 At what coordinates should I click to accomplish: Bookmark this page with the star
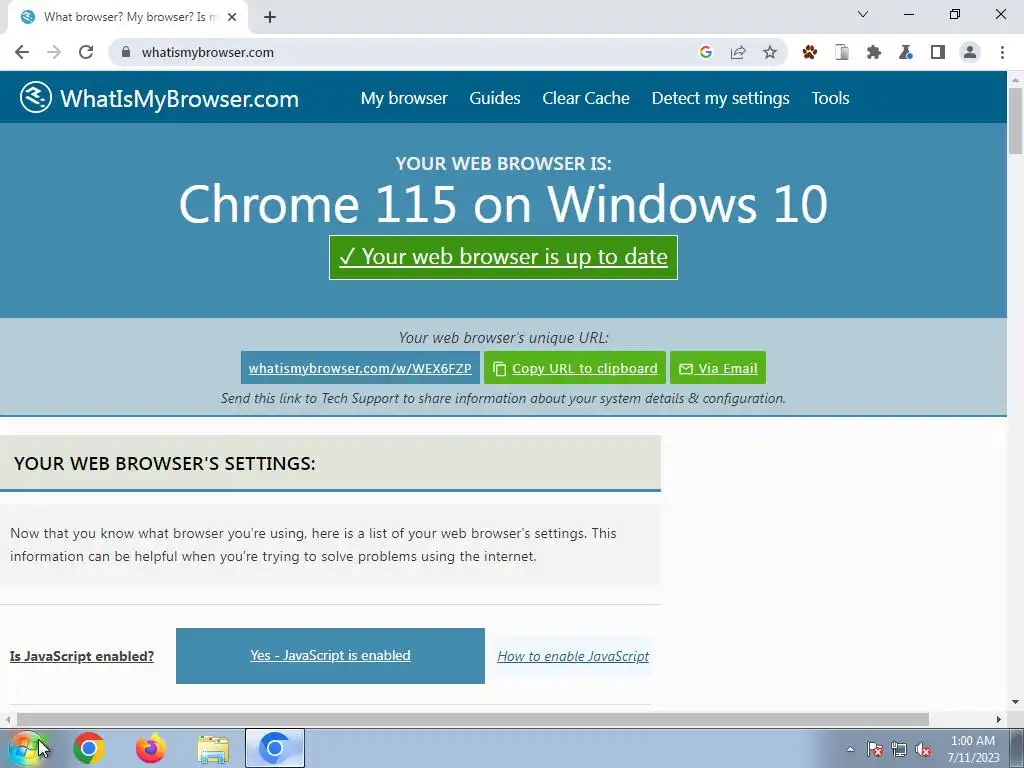[x=770, y=52]
